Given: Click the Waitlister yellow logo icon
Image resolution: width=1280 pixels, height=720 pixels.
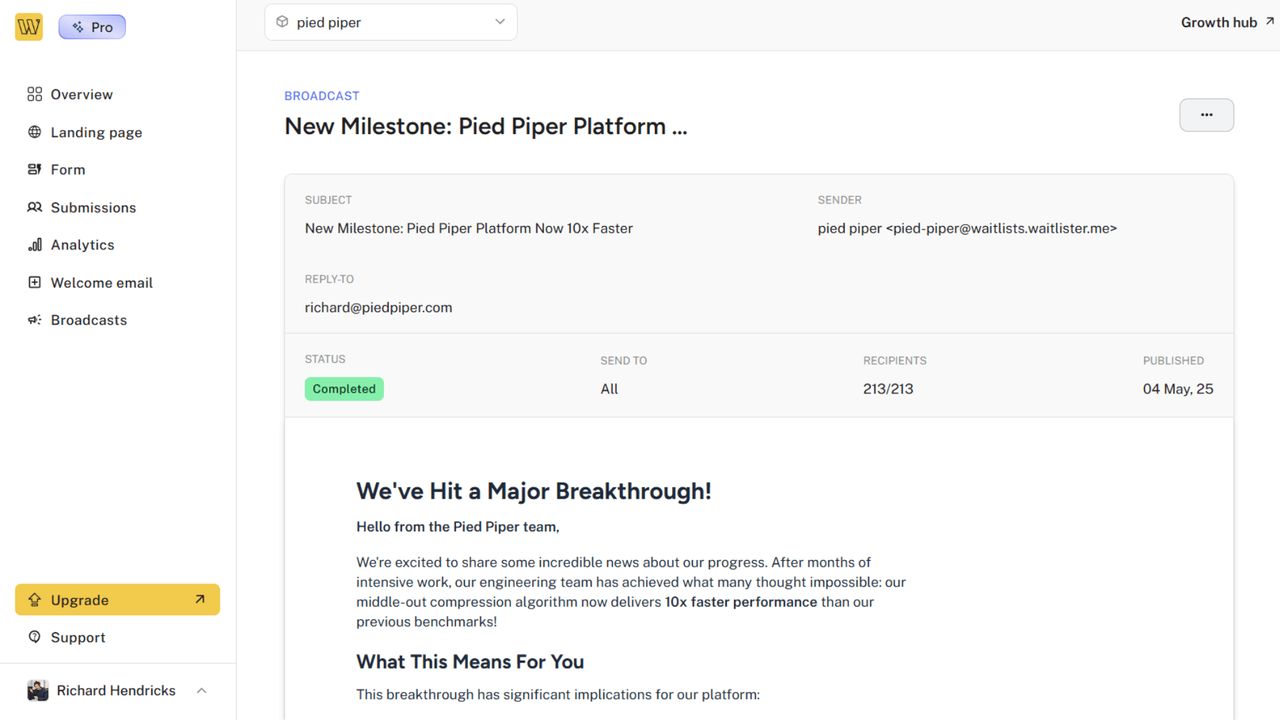Looking at the screenshot, I should point(29,27).
